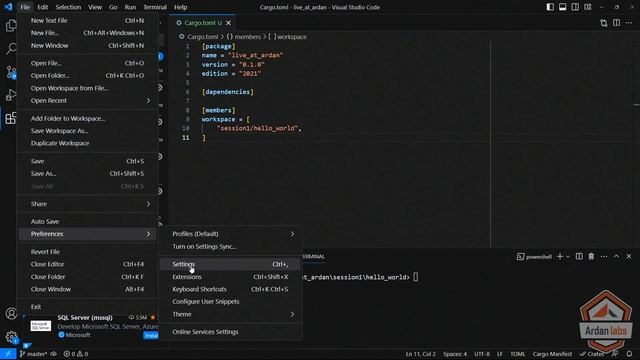Select Turn on Settings Sync...
This screenshot has height=360, width=640.
(x=231, y=247)
